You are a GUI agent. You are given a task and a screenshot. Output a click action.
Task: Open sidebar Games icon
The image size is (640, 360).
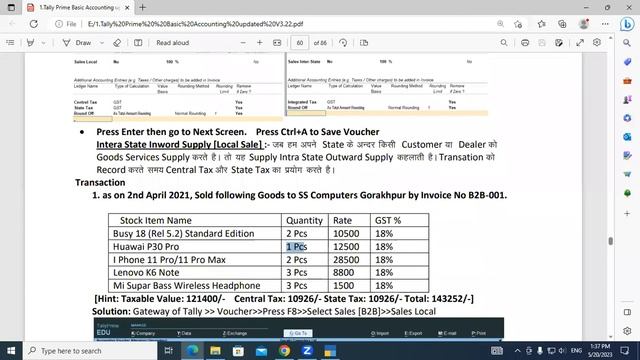pyautogui.click(x=627, y=99)
